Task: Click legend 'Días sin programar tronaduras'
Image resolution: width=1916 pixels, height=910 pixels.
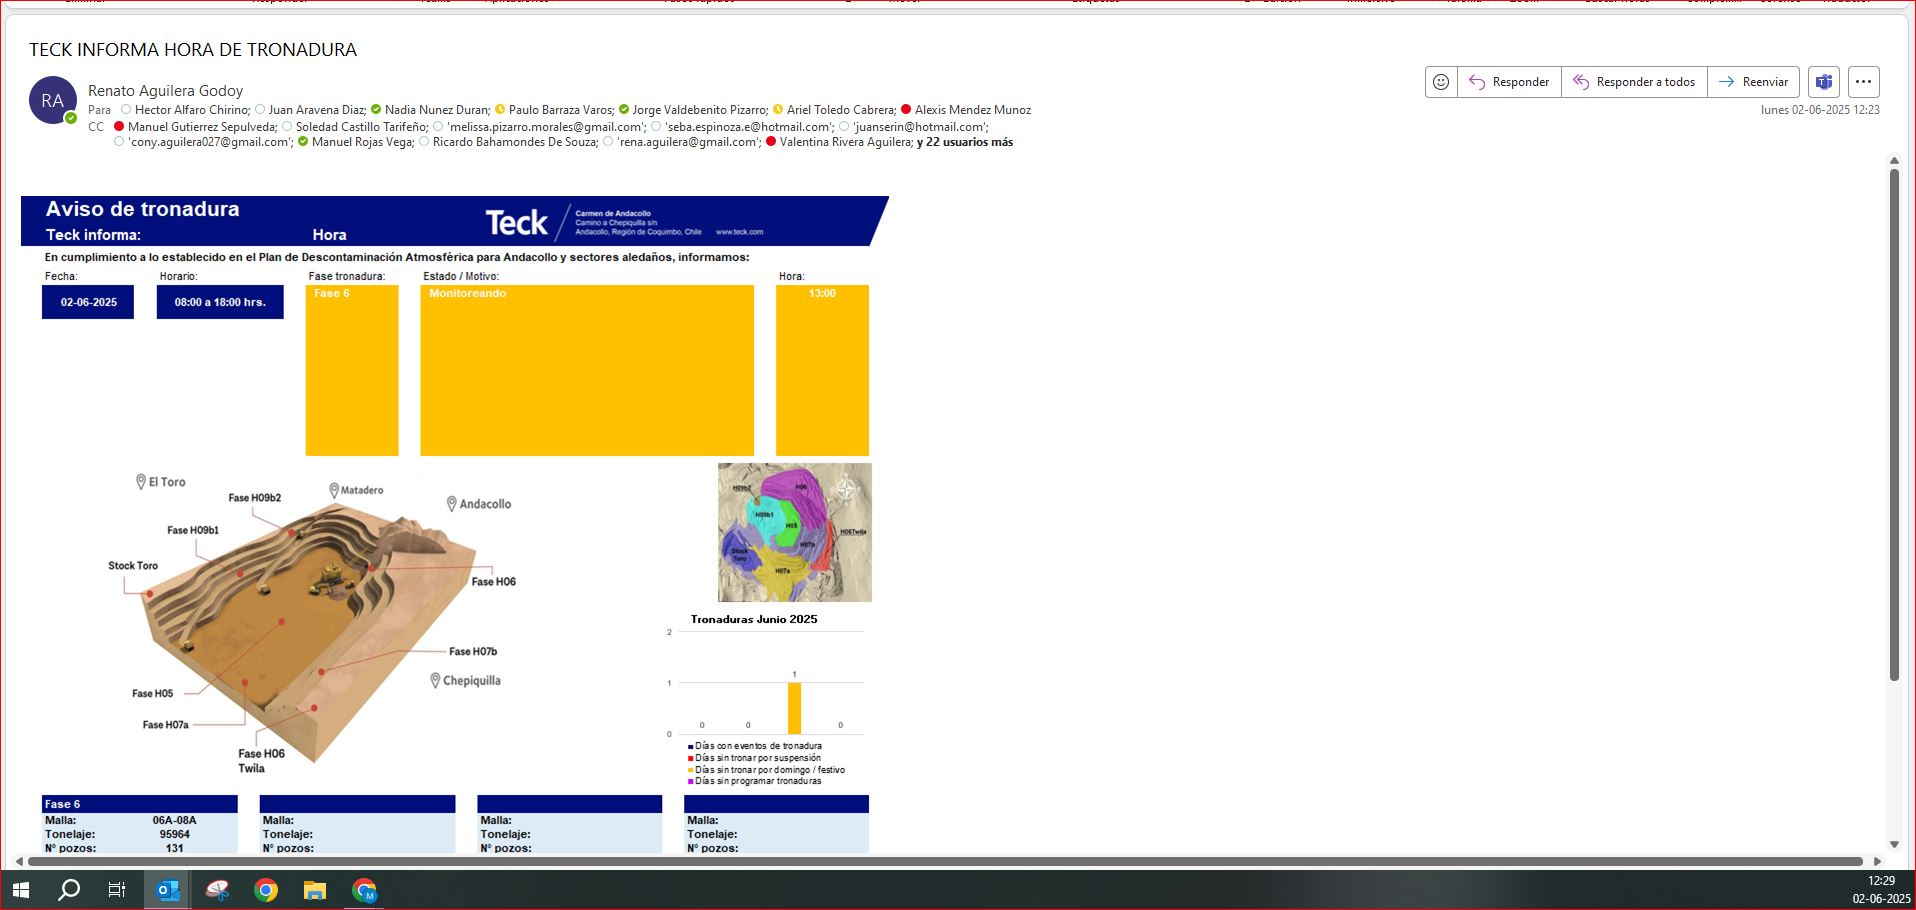Action: click(758, 781)
